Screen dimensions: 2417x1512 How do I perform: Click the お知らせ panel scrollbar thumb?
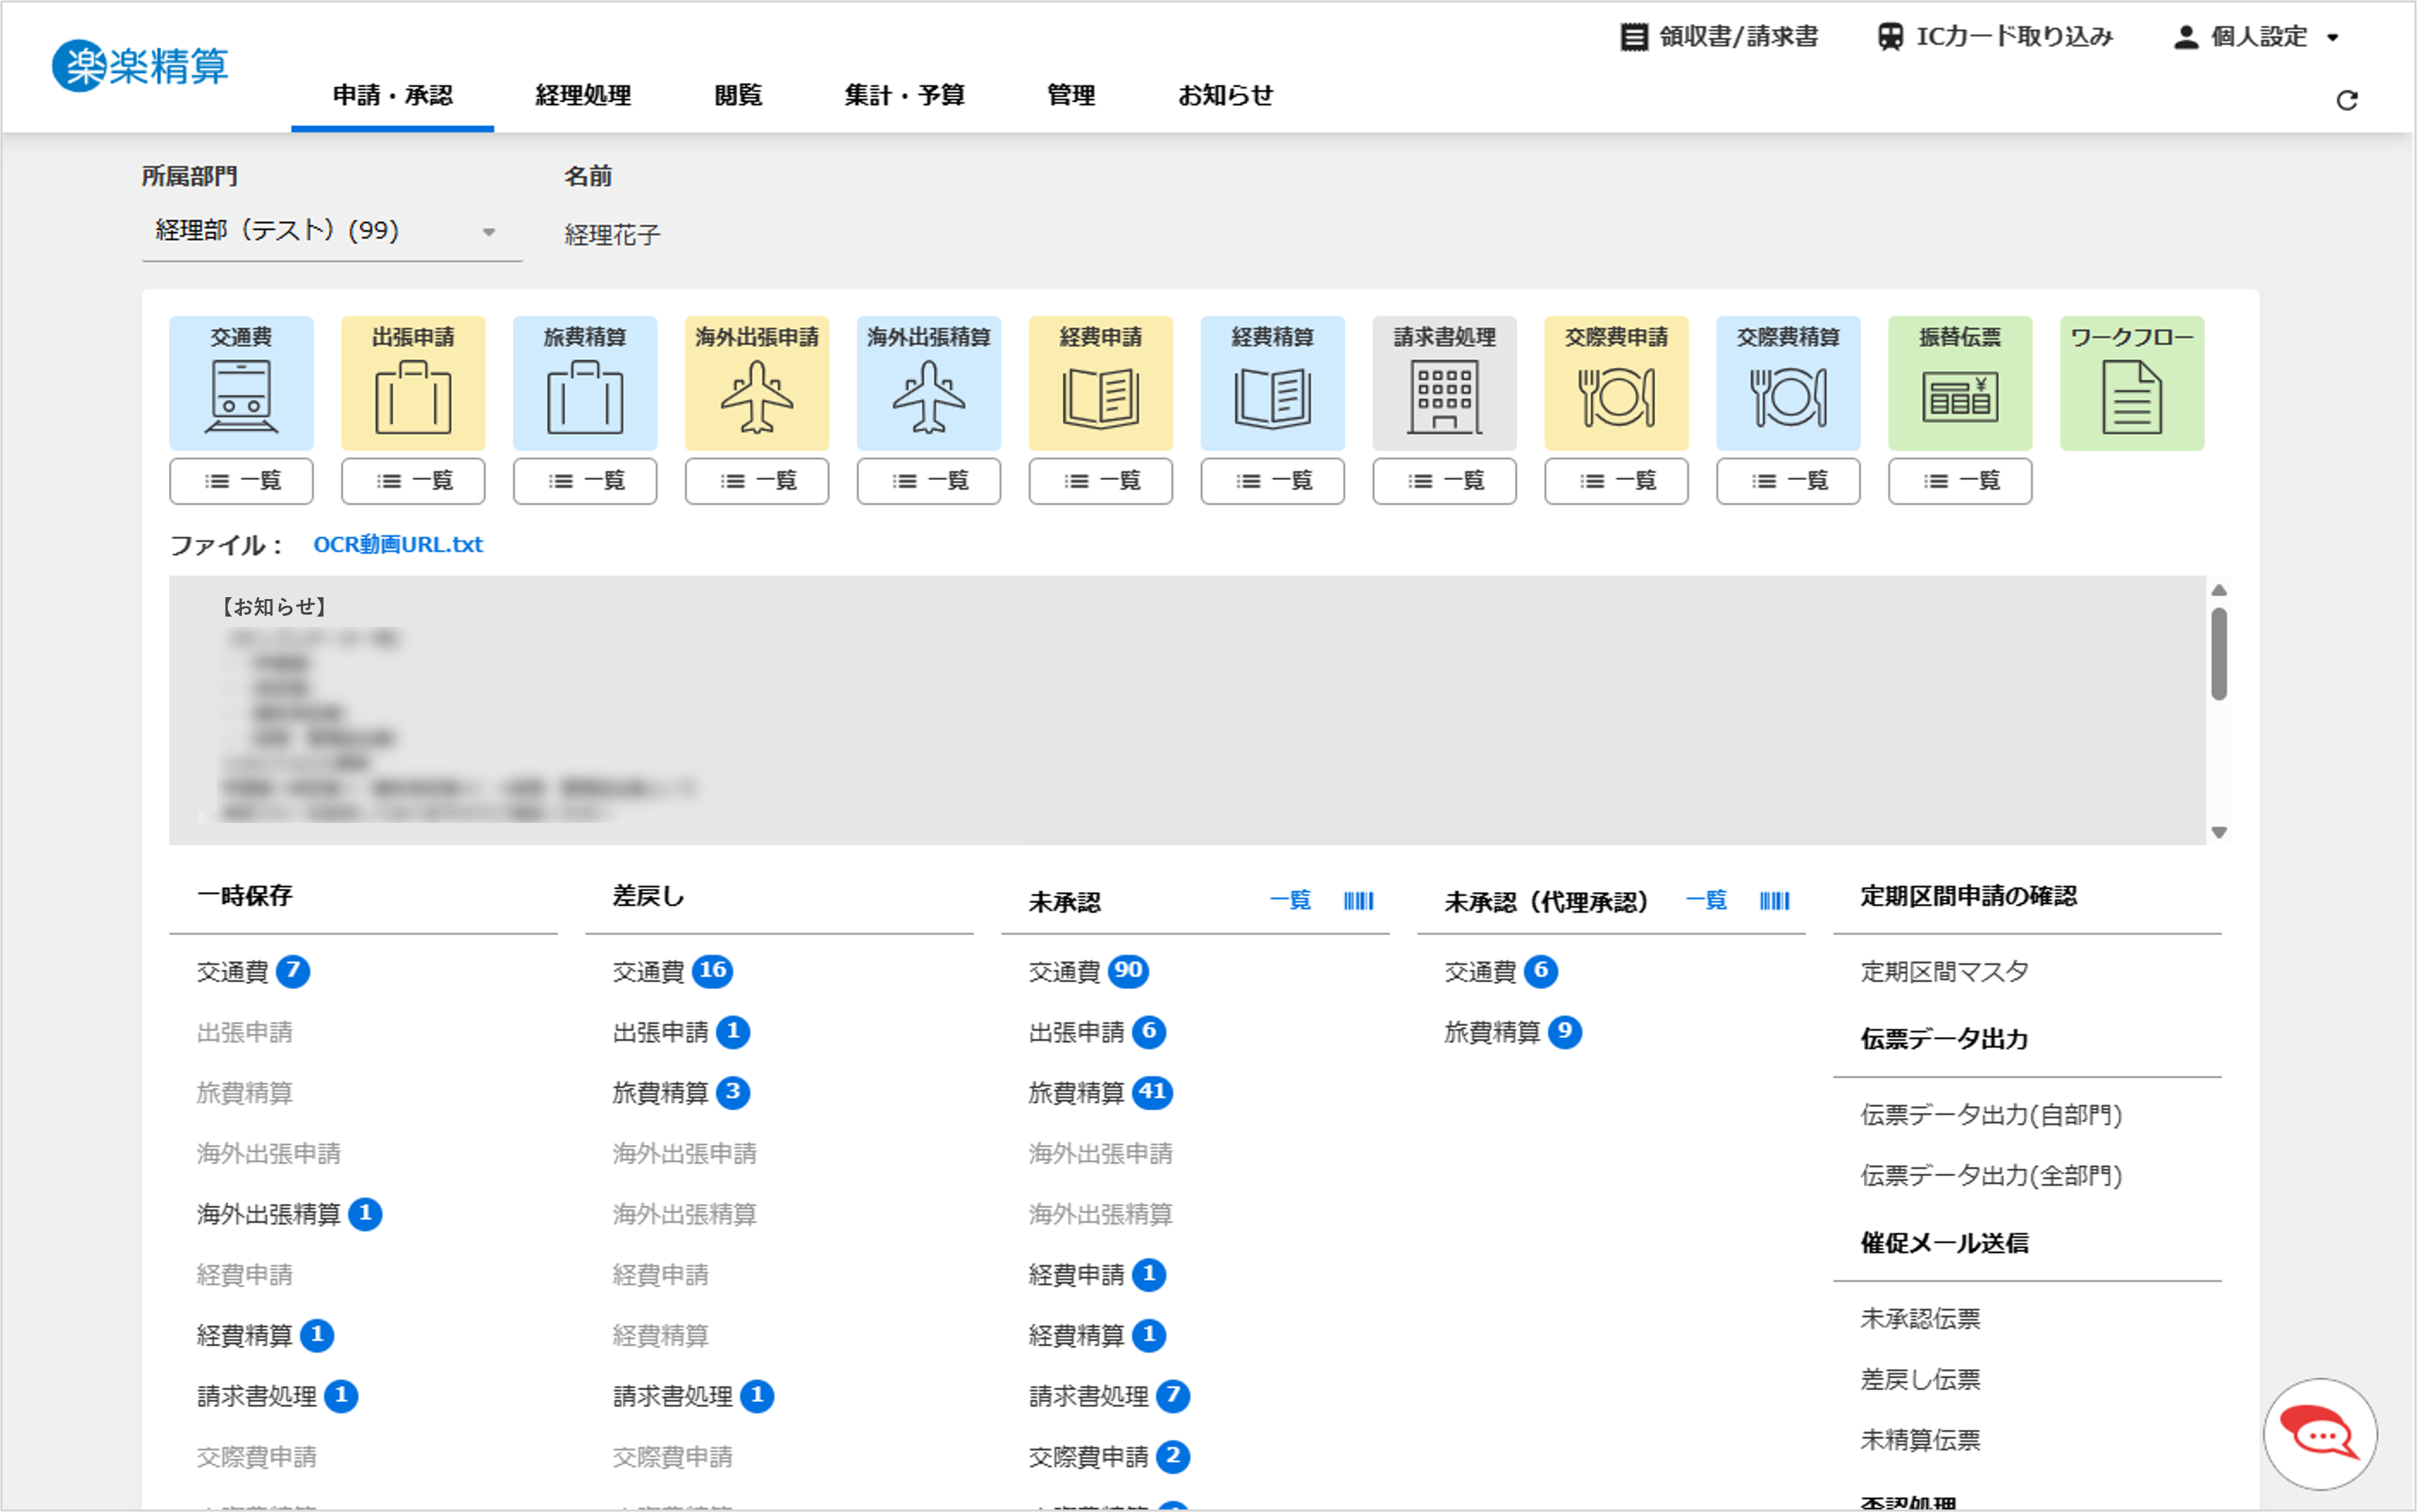pyautogui.click(x=2218, y=655)
